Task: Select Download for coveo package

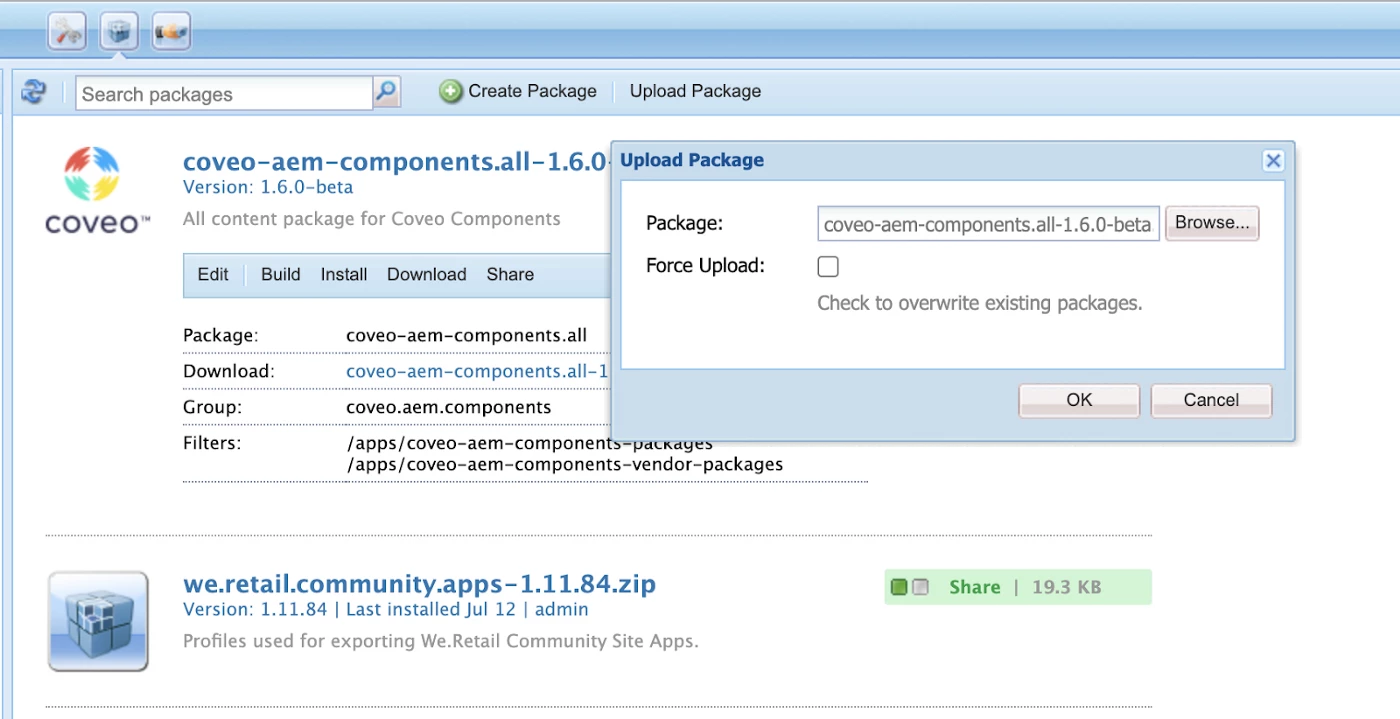Action: click(427, 274)
